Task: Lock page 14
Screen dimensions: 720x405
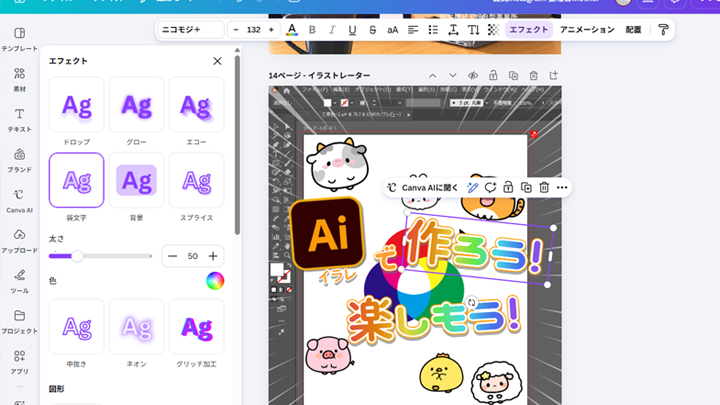Action: (x=493, y=75)
